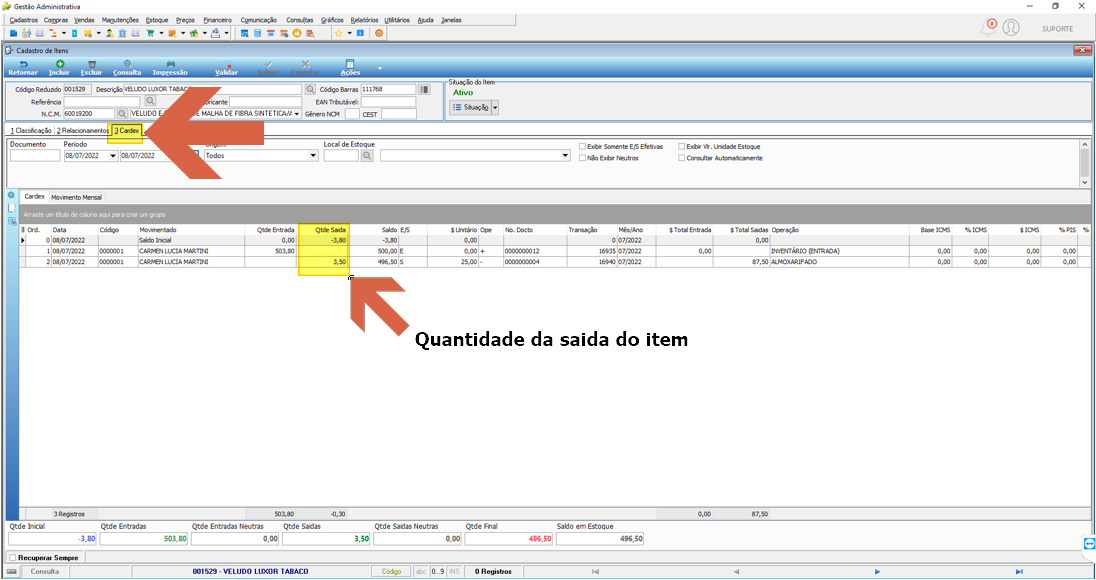Click the magnifier icon left of Cardex grid
This screenshot has height=580, width=1096.
(11, 195)
